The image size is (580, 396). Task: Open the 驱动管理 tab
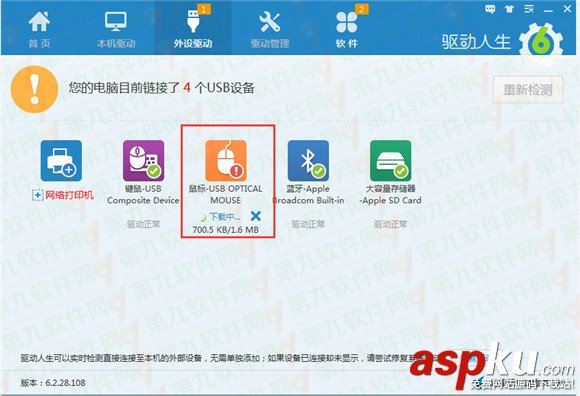[270, 30]
